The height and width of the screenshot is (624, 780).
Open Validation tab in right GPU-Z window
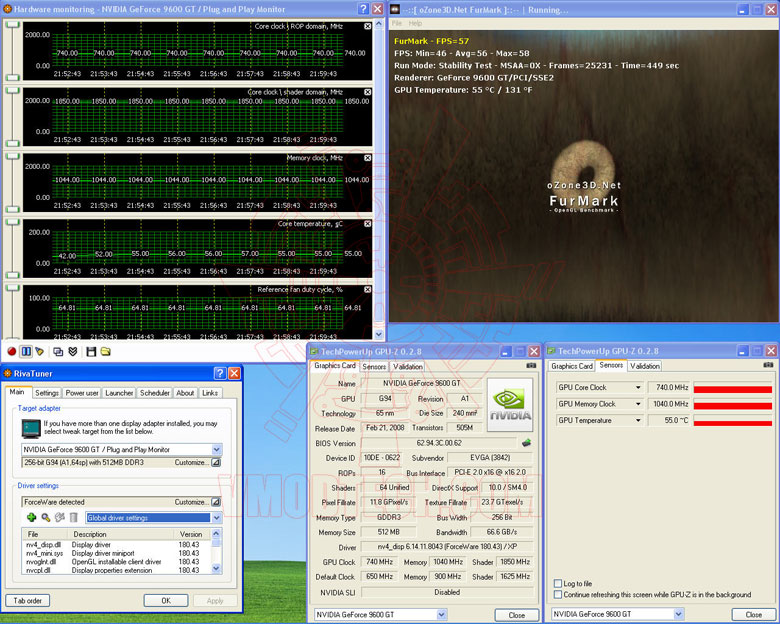645,366
